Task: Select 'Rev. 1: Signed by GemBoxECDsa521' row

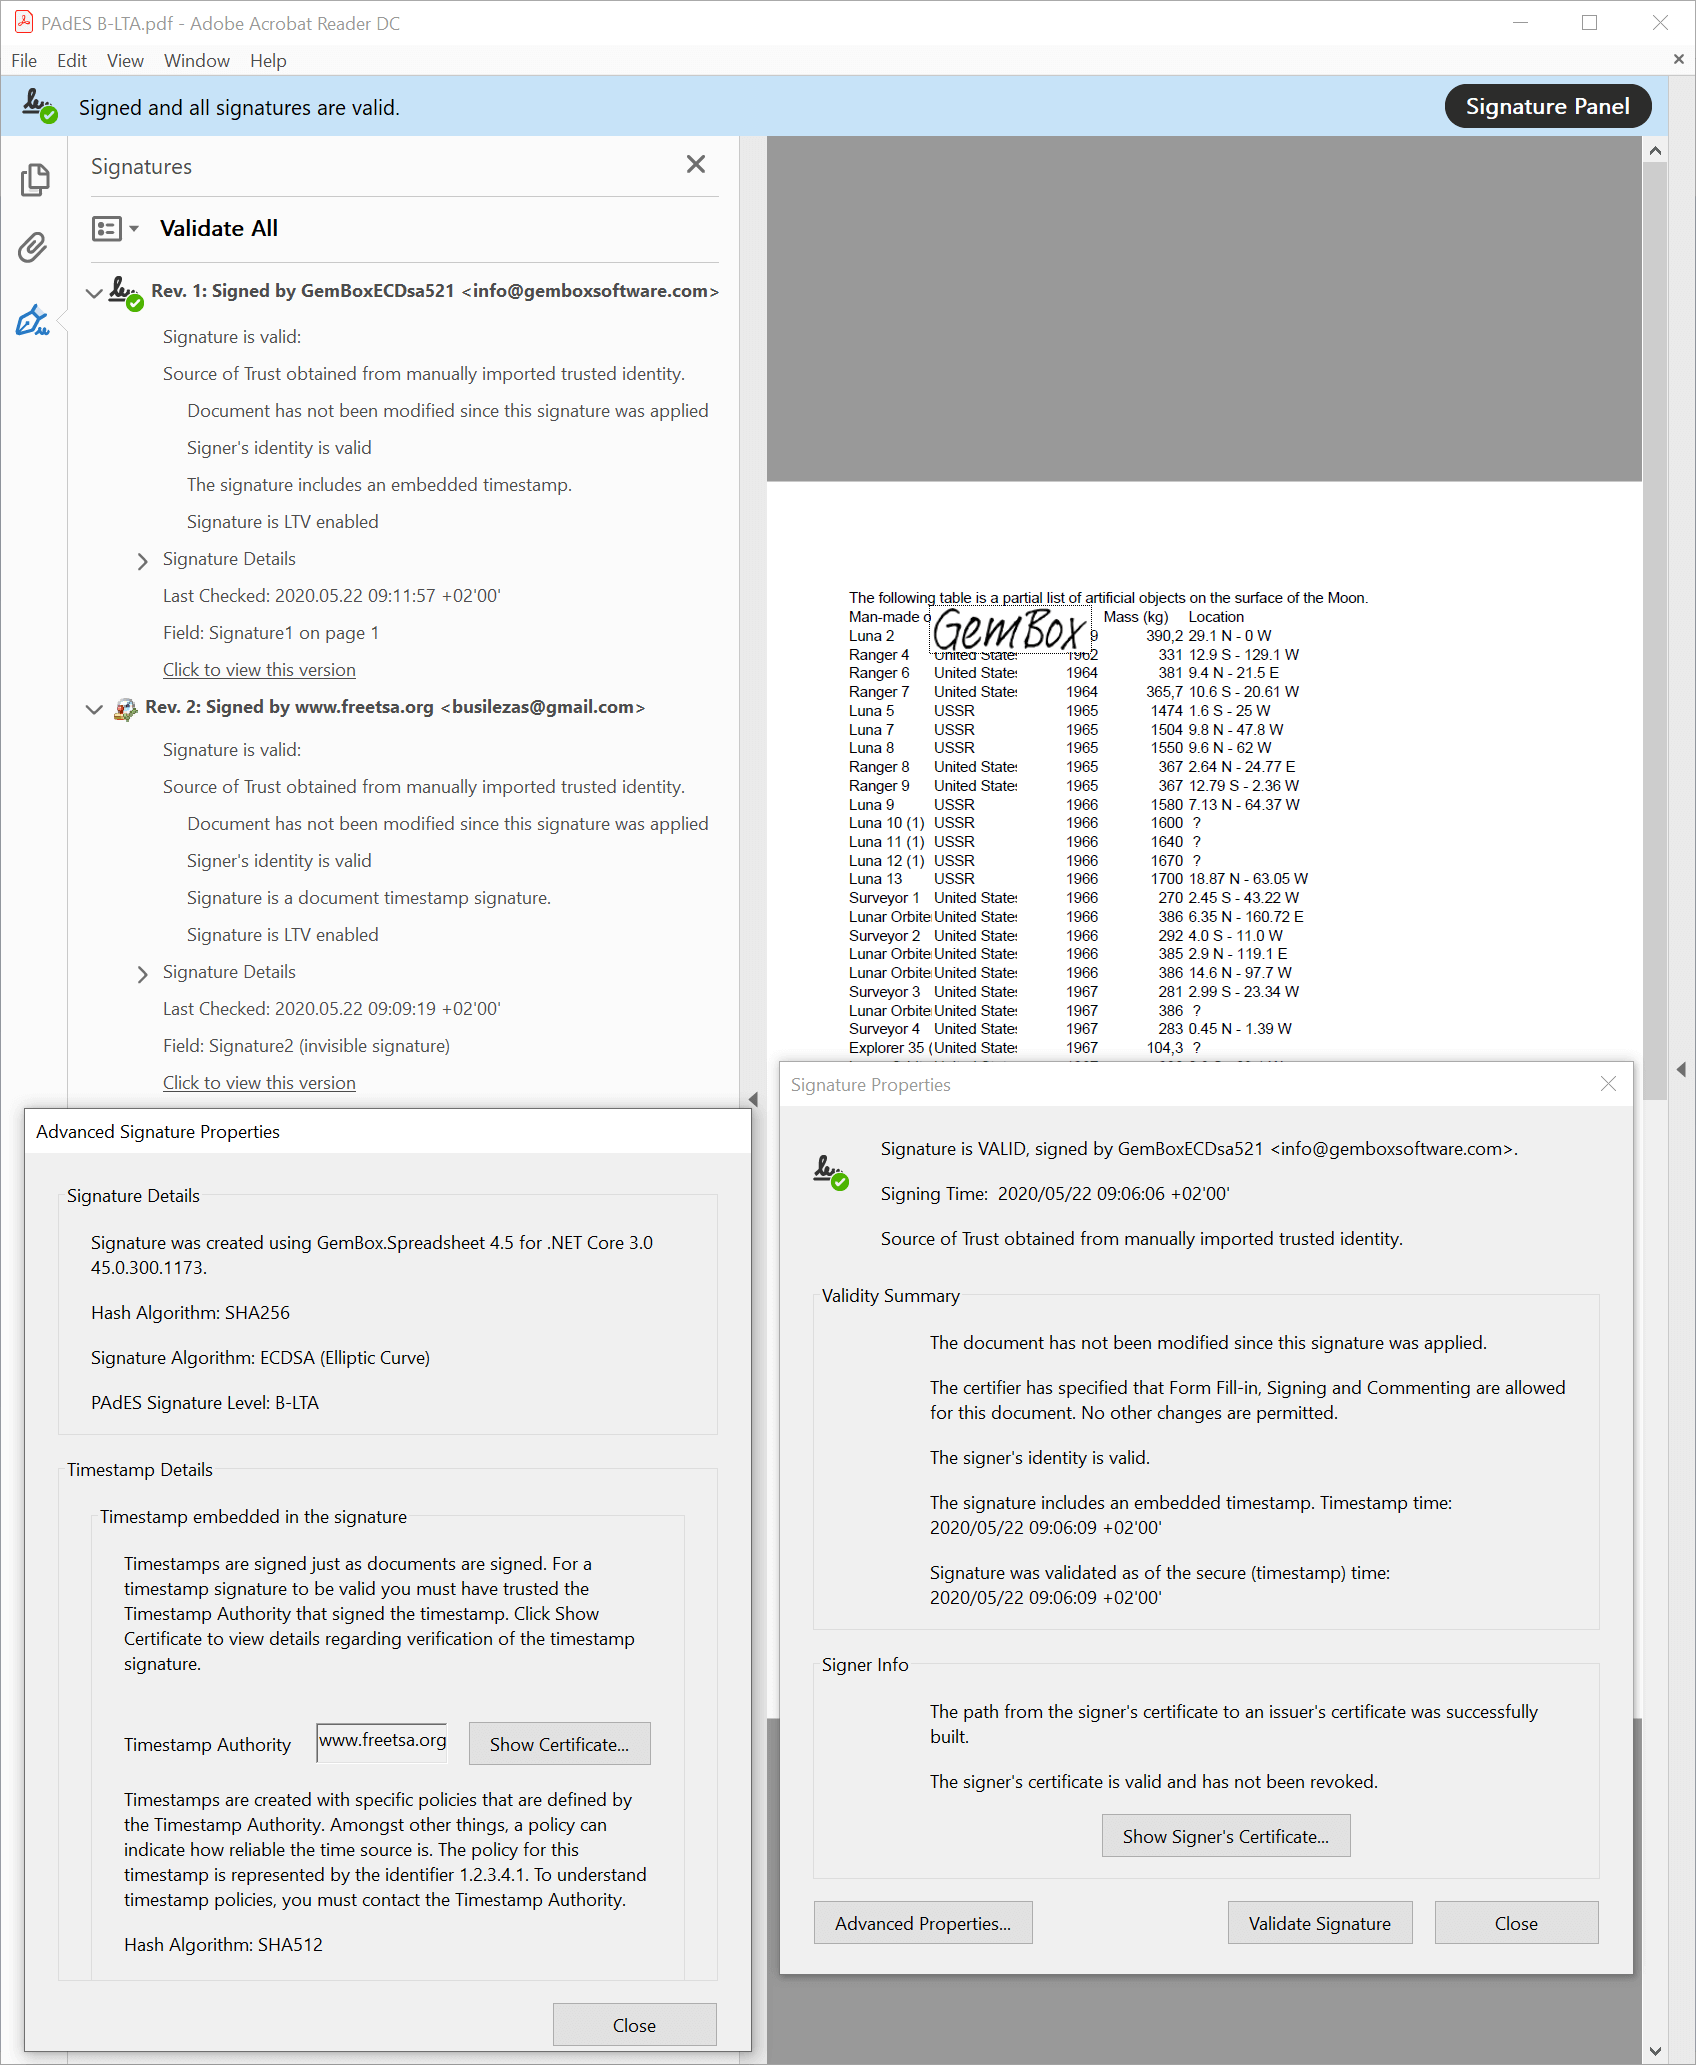Action: (435, 291)
